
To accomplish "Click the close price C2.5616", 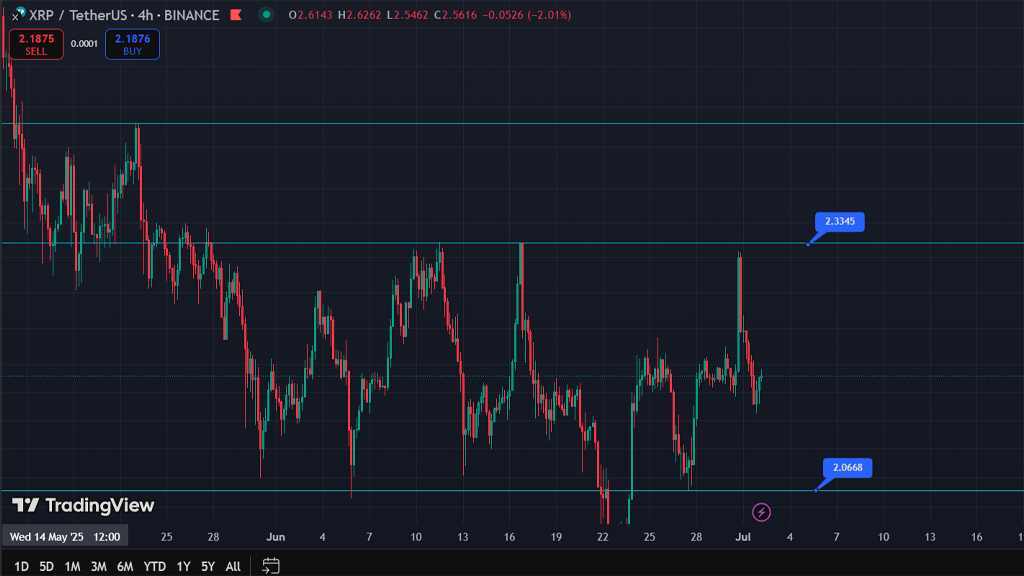I will pyautogui.click(x=455, y=15).
